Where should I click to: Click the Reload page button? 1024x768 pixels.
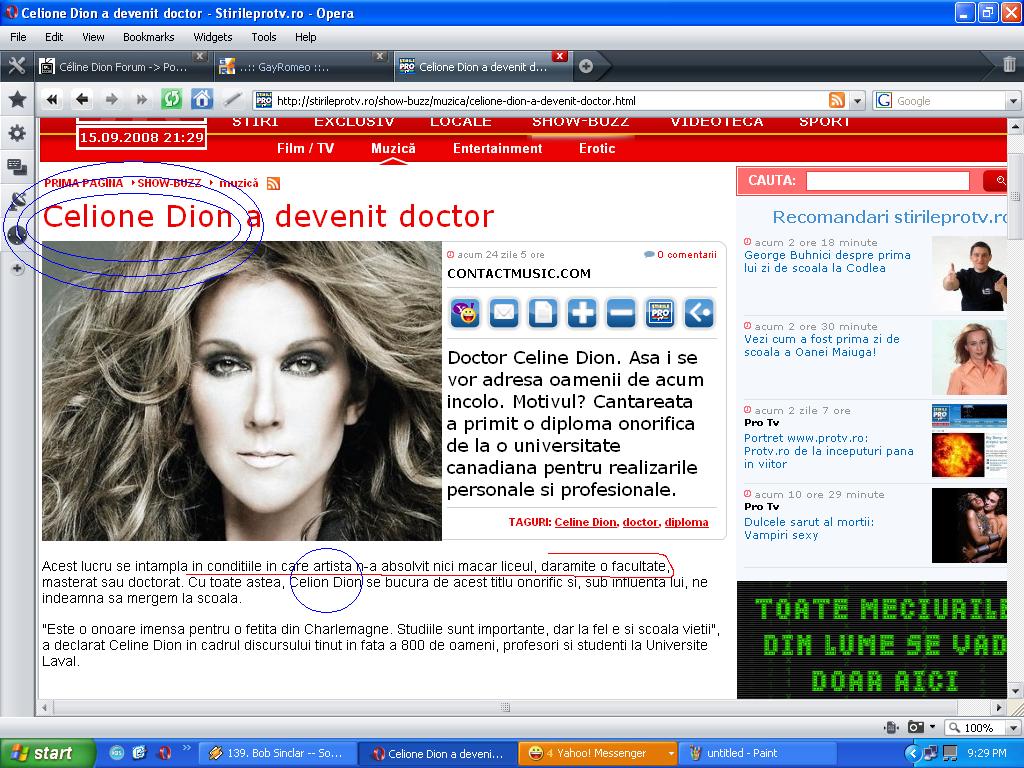(x=171, y=99)
